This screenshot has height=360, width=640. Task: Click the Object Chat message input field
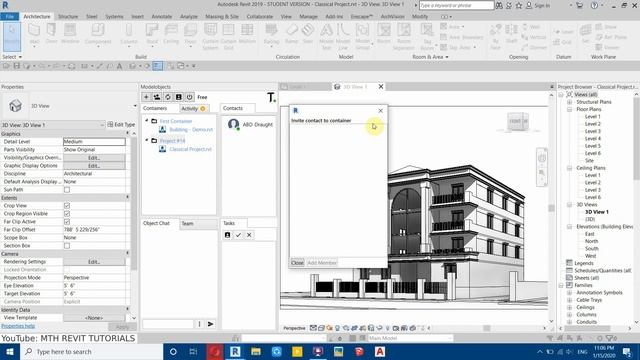(168, 324)
